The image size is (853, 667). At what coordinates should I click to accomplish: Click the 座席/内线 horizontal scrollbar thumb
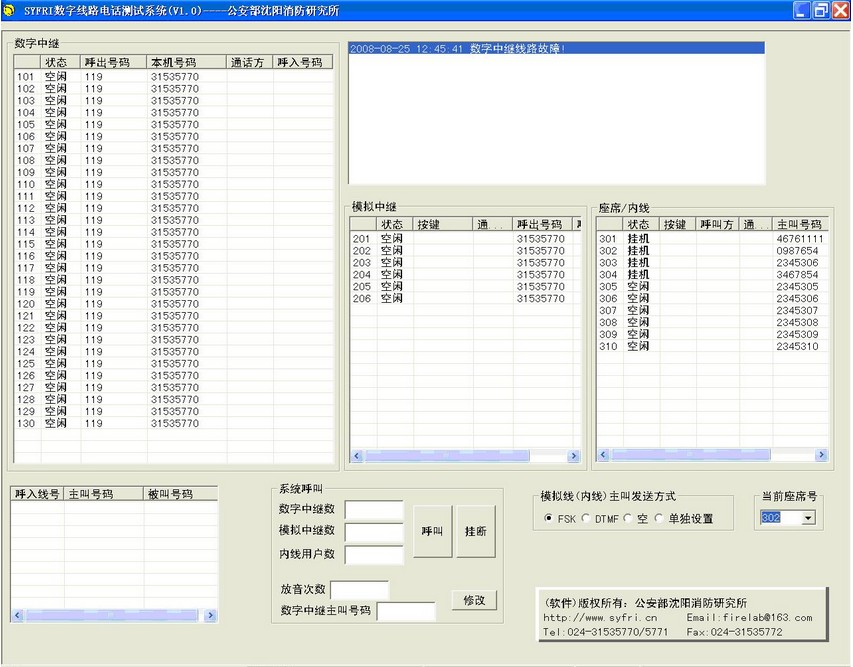[x=690, y=455]
